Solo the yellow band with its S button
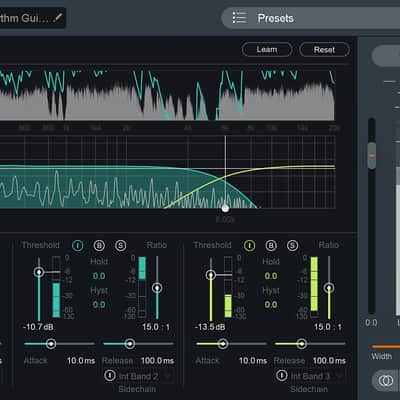400x400 pixels. point(292,246)
